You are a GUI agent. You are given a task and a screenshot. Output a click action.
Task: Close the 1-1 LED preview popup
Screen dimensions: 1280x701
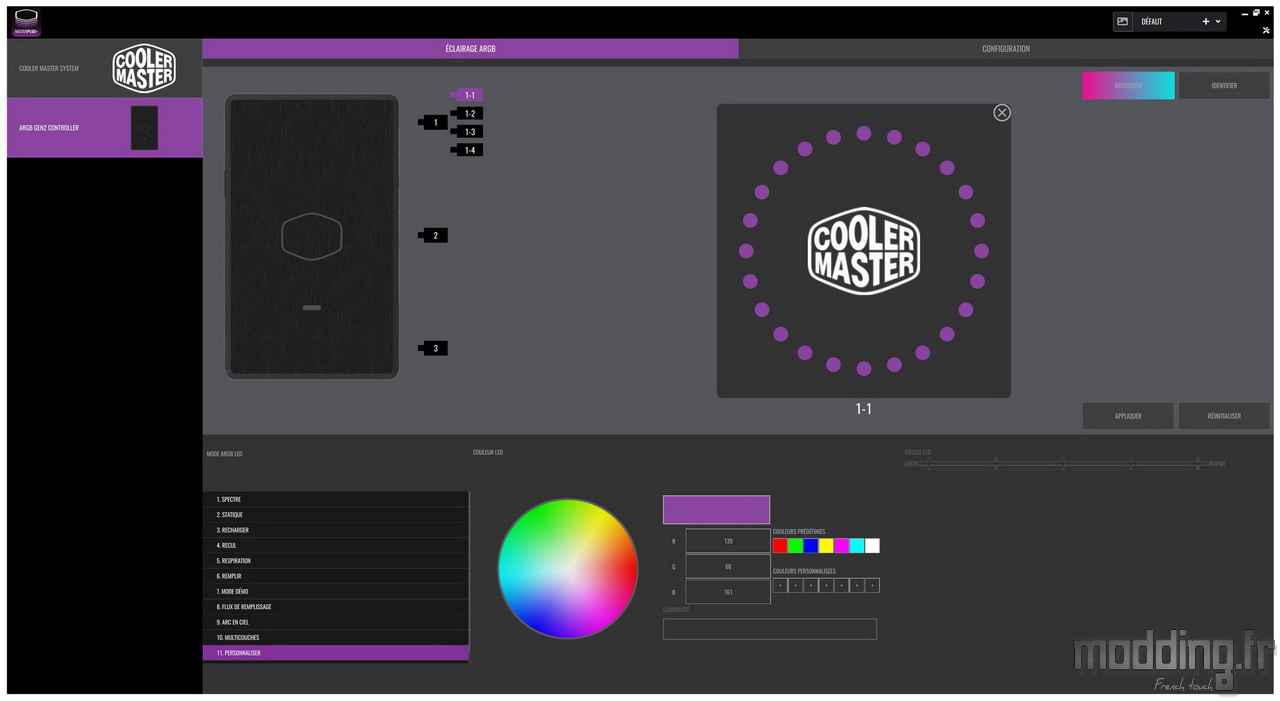[x=1002, y=113]
